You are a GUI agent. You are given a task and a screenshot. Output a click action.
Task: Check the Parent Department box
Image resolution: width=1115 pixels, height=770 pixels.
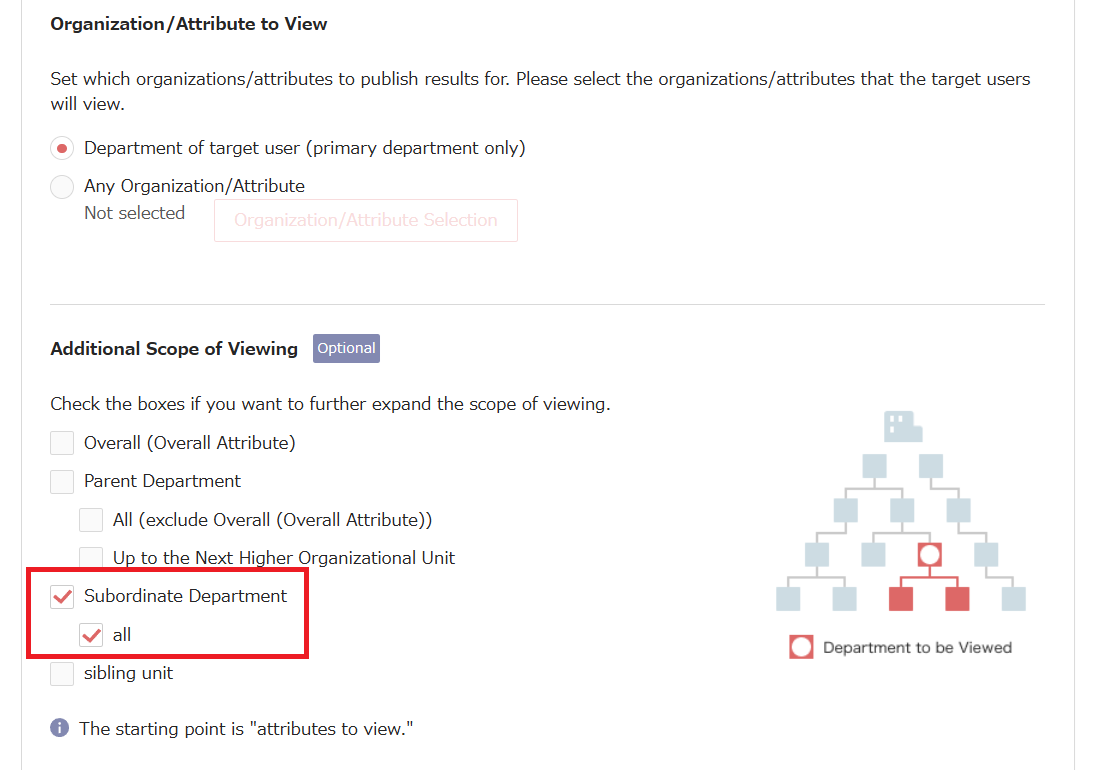click(62, 482)
